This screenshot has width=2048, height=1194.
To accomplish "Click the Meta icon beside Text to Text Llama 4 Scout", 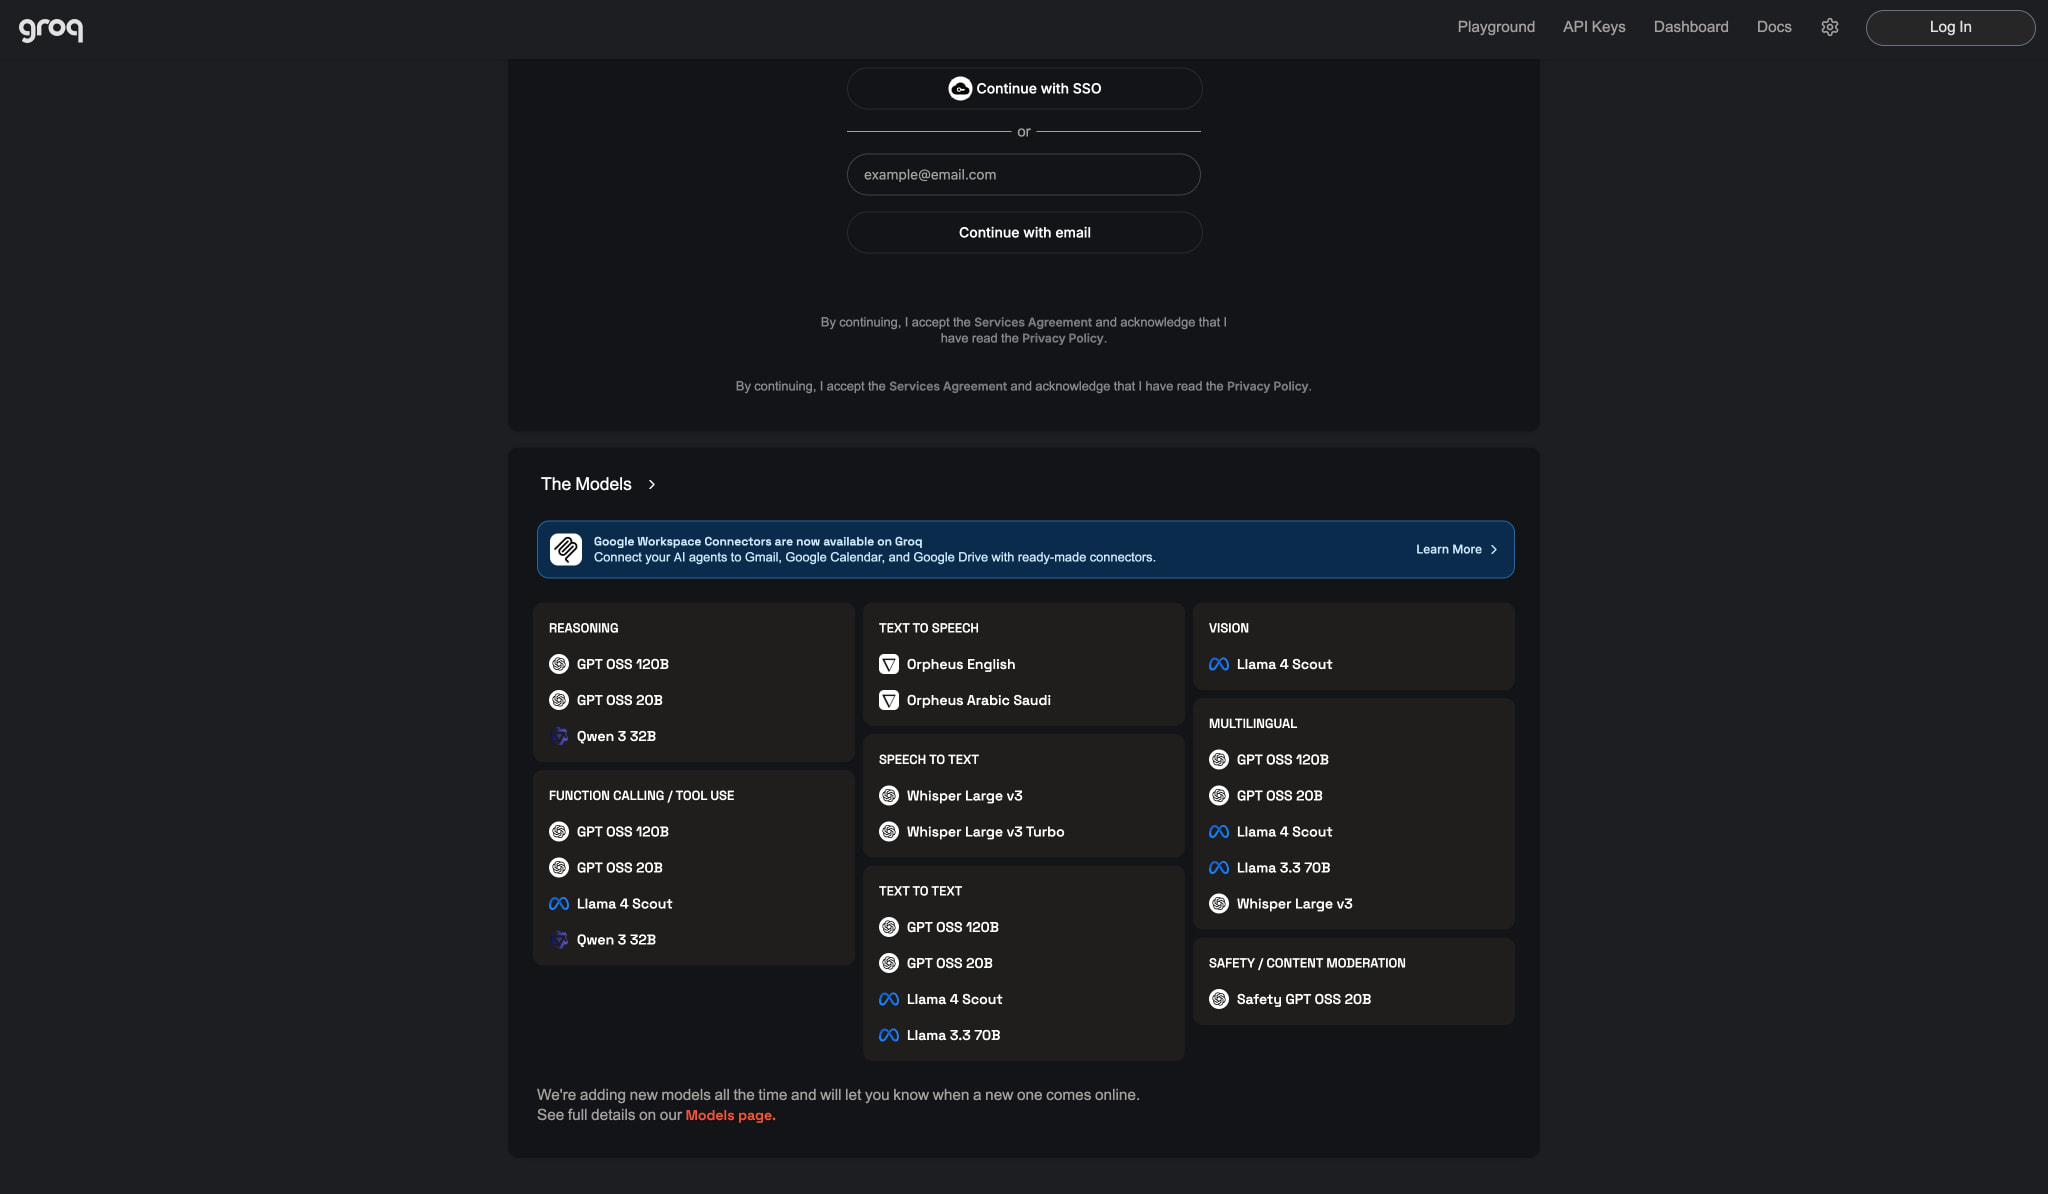I will 889,999.
